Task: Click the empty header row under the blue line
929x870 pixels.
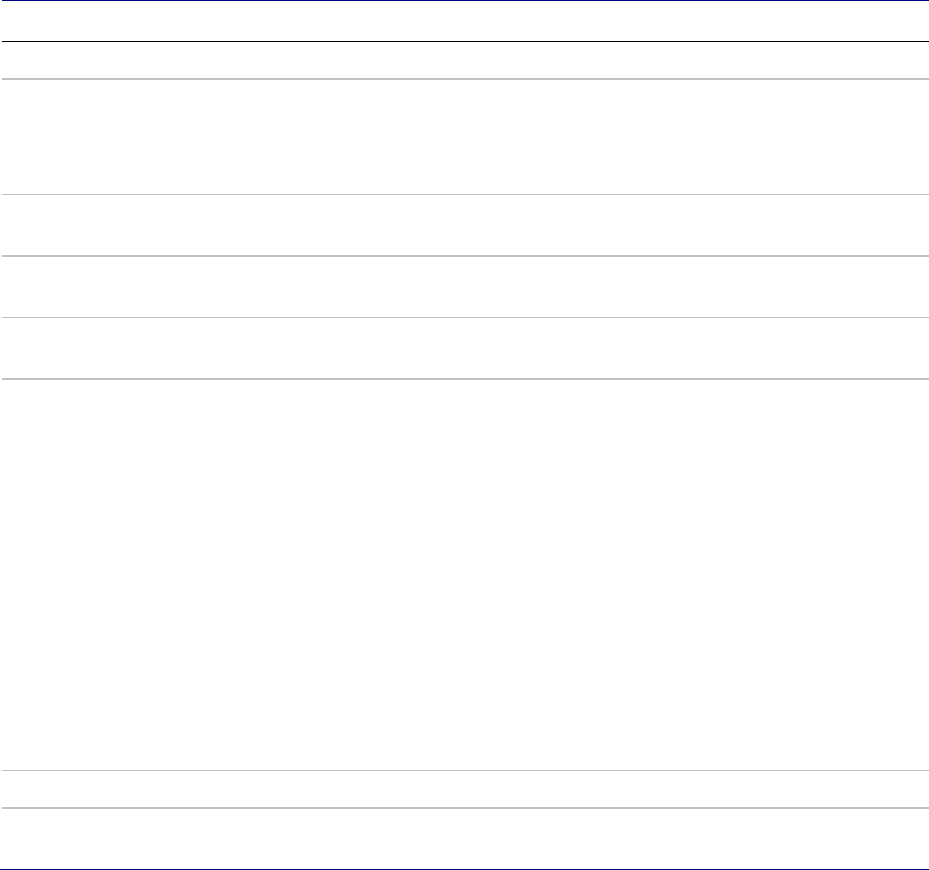Action: pyautogui.click(x=464, y=21)
